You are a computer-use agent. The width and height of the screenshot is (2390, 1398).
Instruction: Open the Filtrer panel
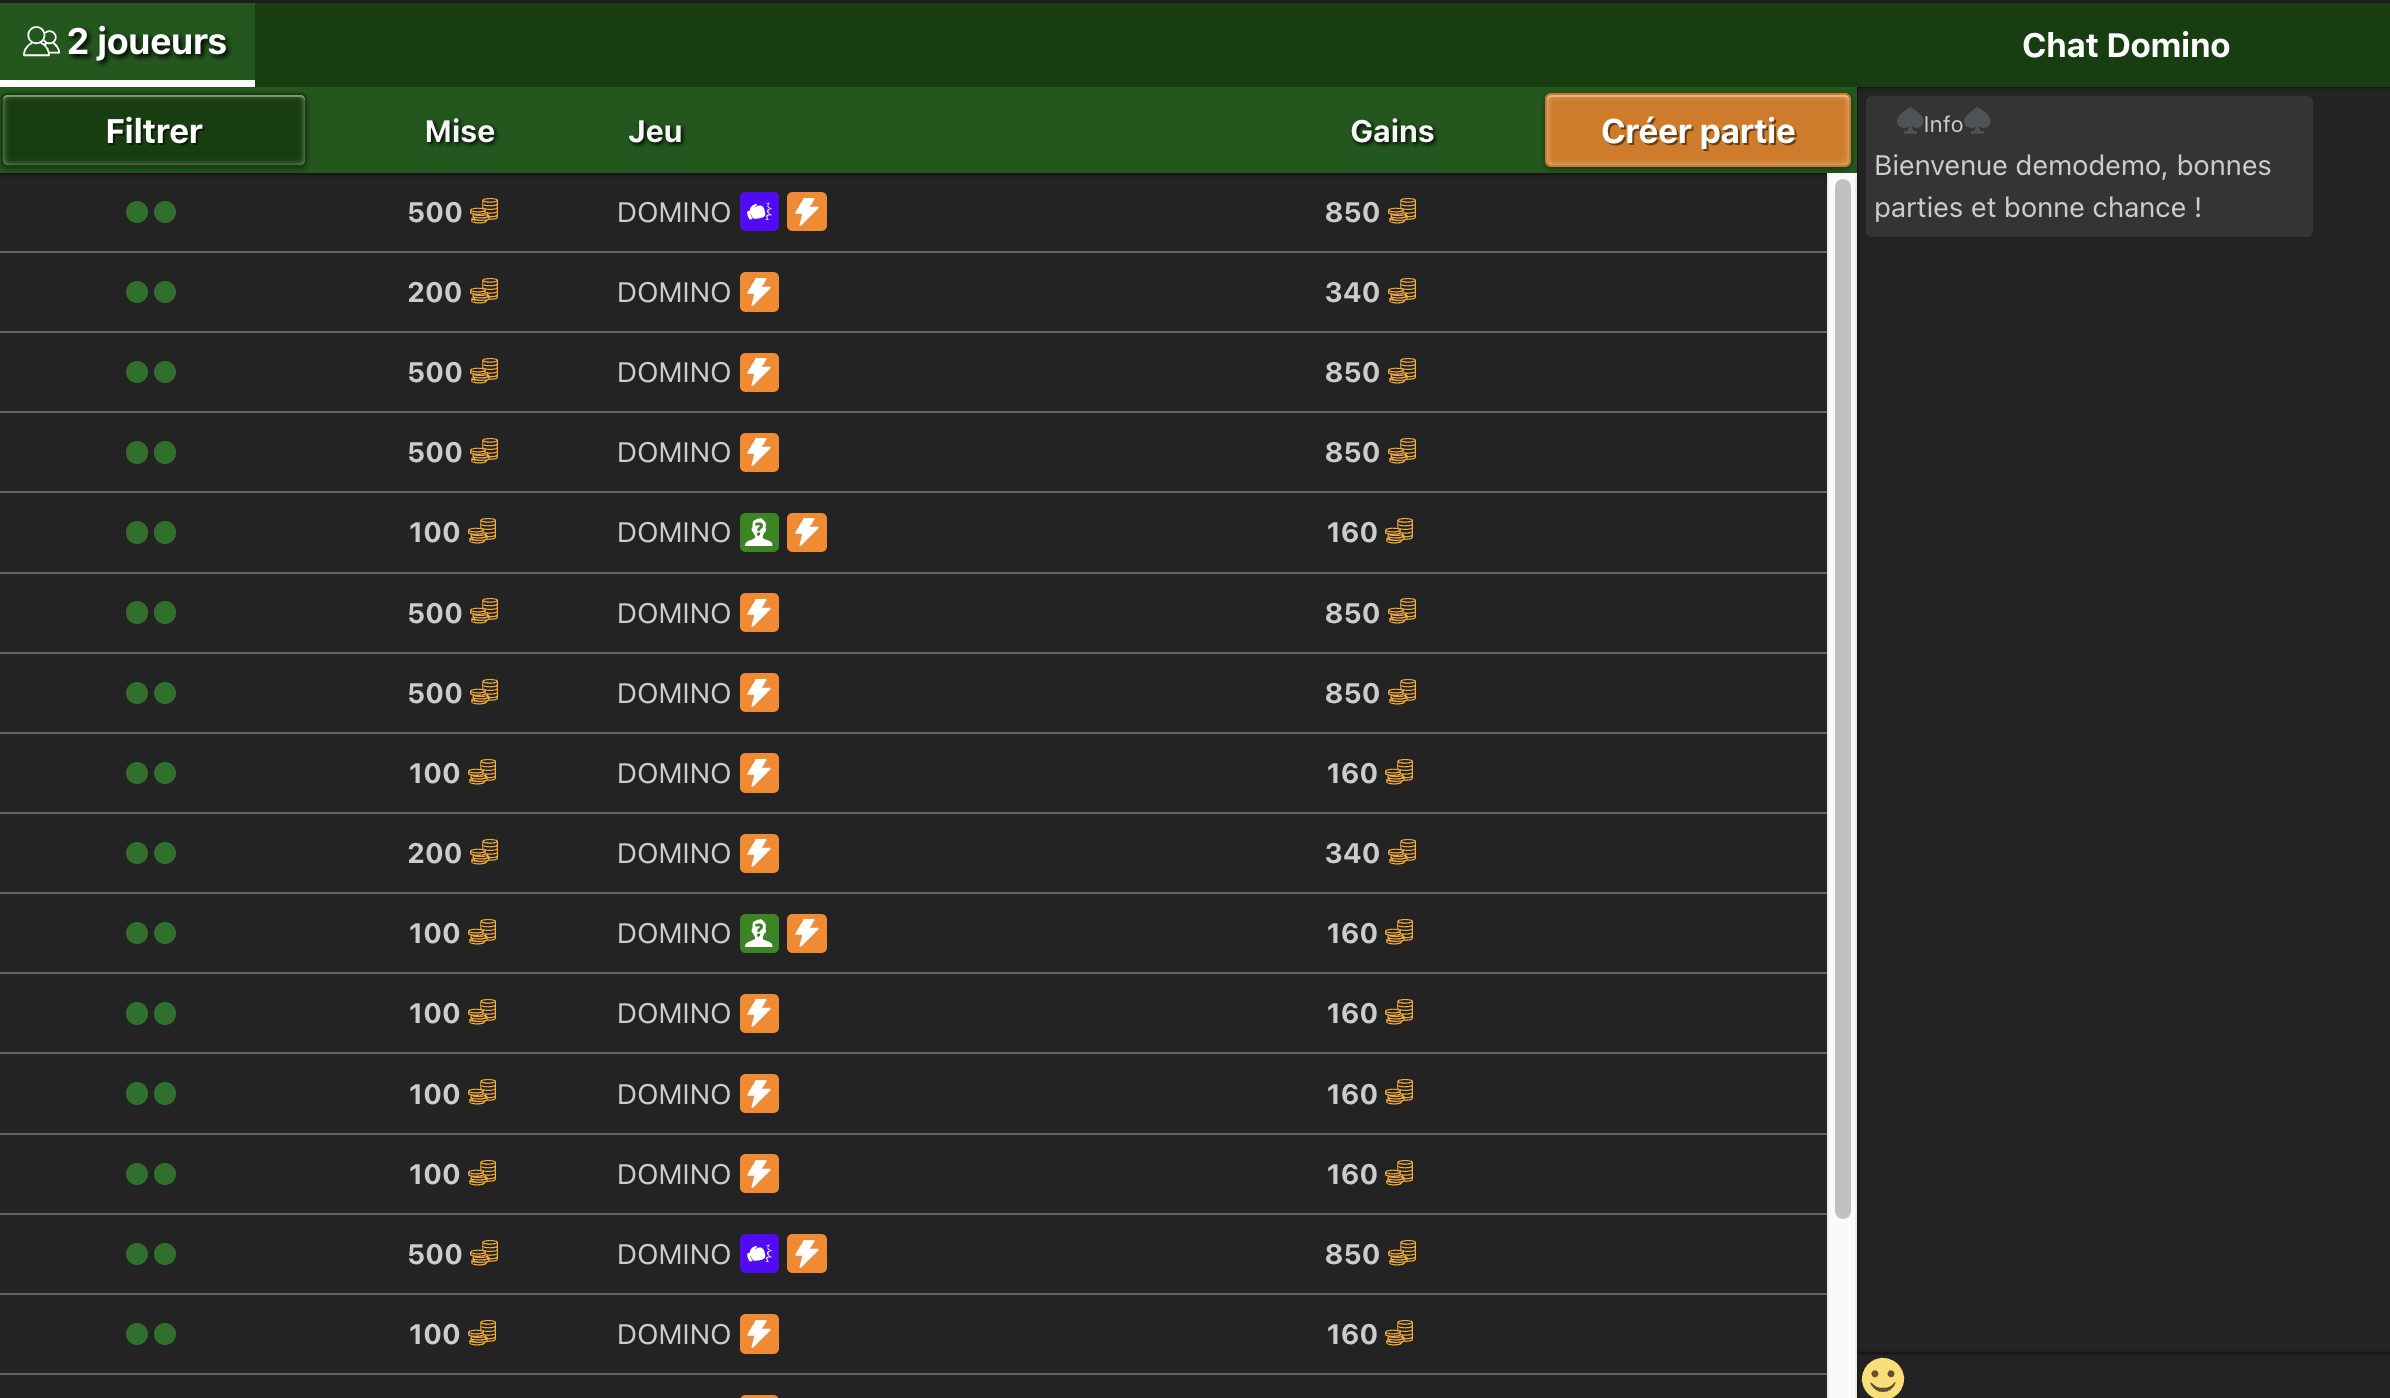[x=154, y=130]
